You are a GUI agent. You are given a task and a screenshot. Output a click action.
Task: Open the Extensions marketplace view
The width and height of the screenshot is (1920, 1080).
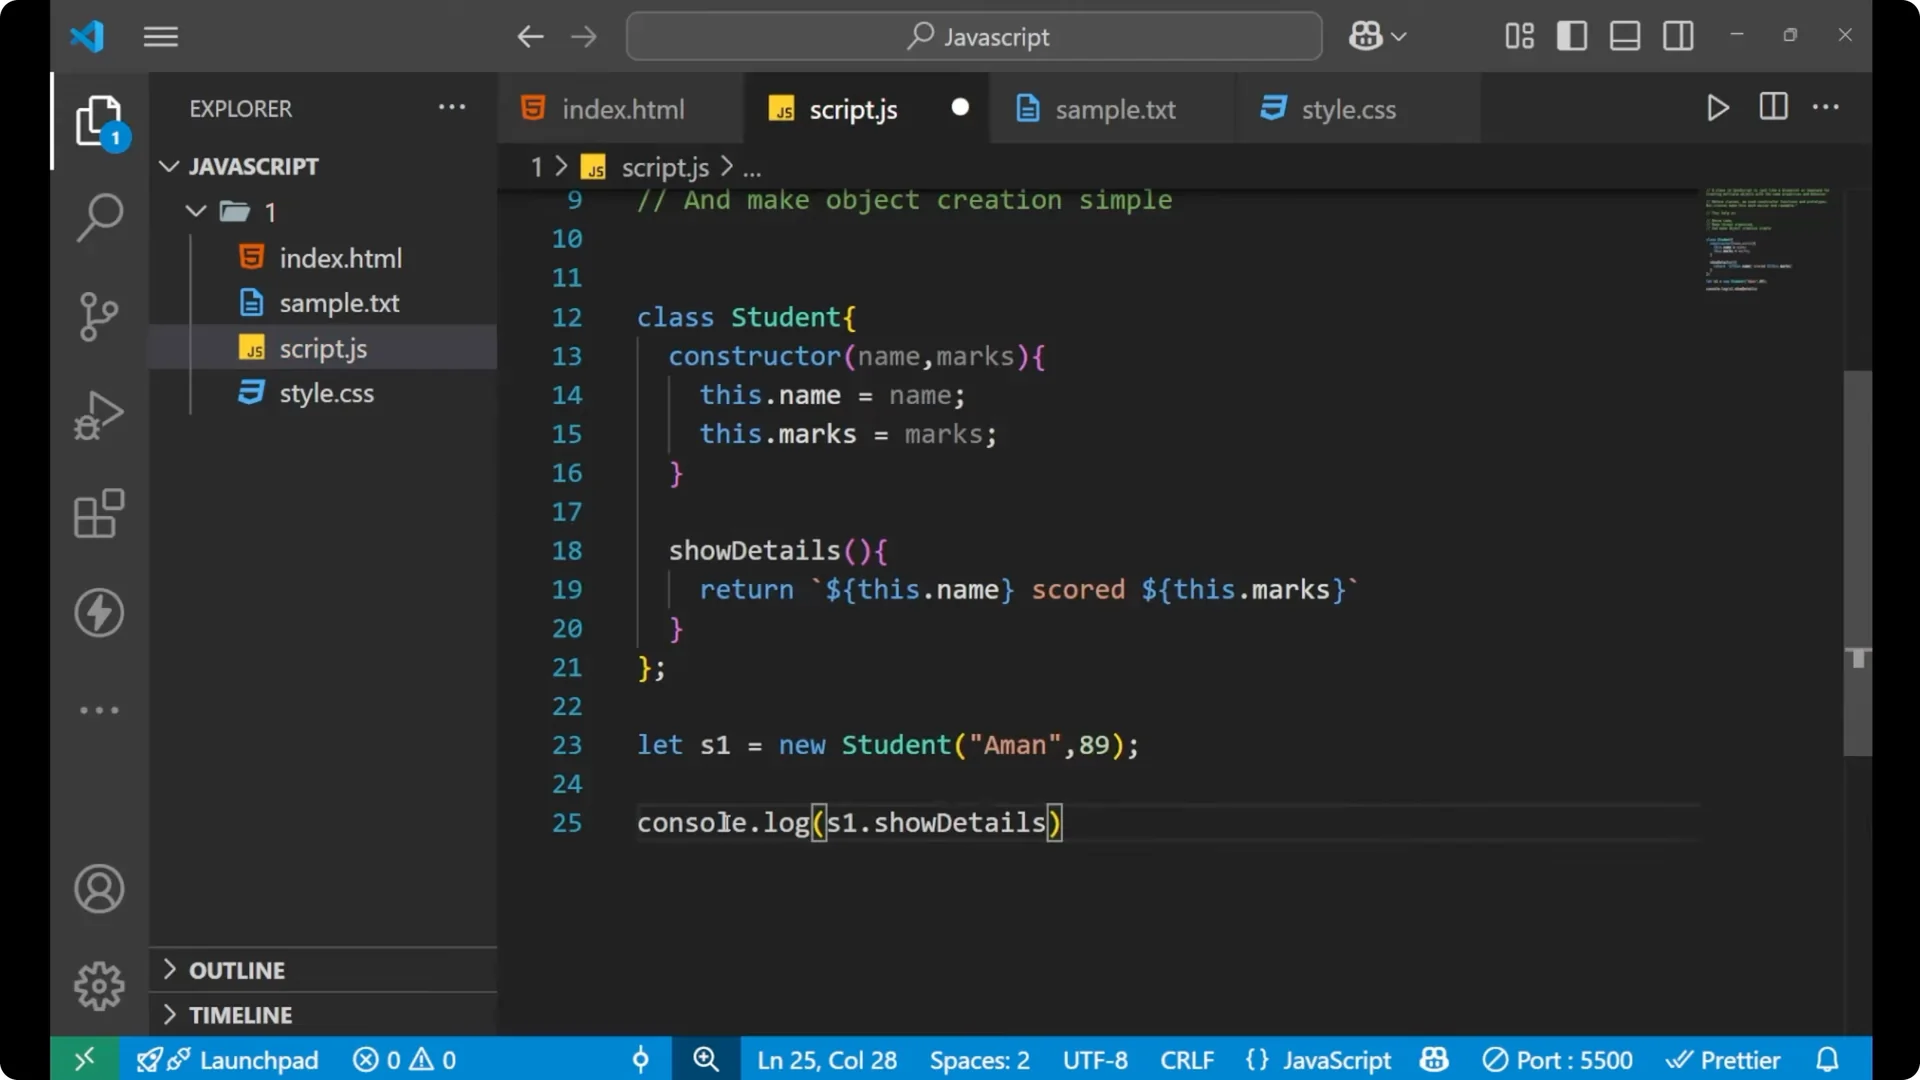(x=98, y=513)
